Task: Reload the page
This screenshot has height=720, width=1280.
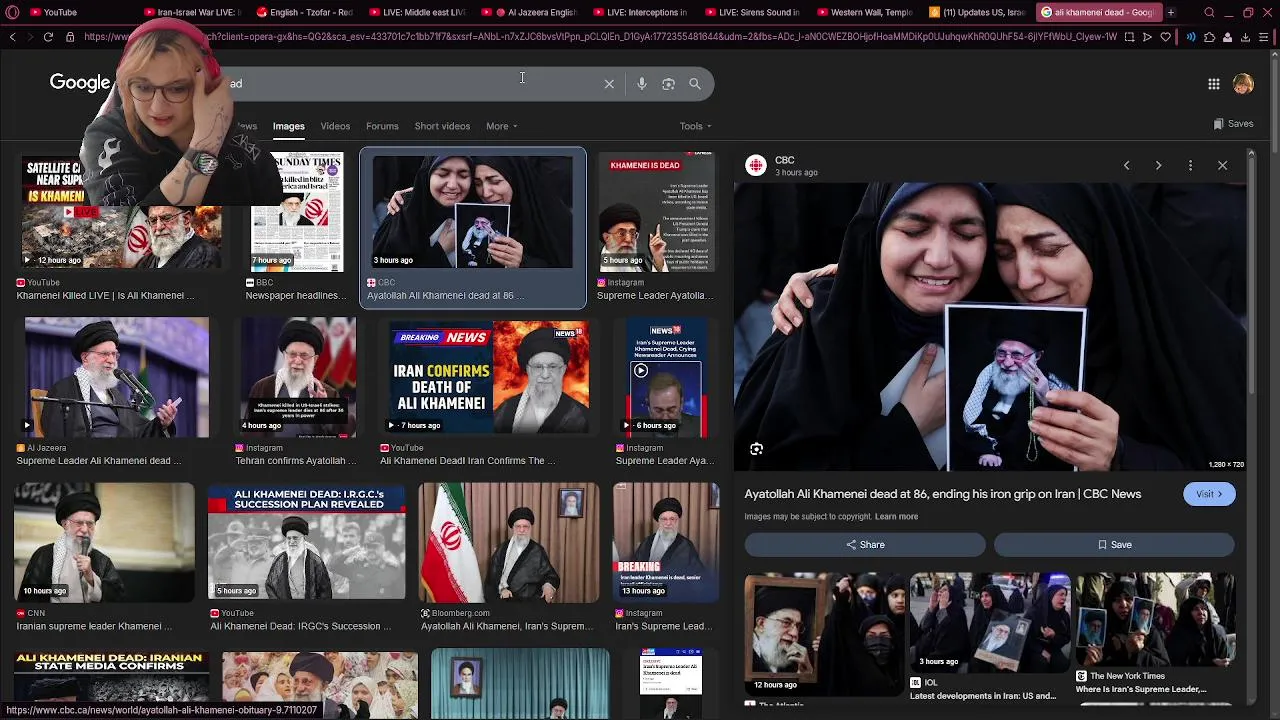Action: 48,37
